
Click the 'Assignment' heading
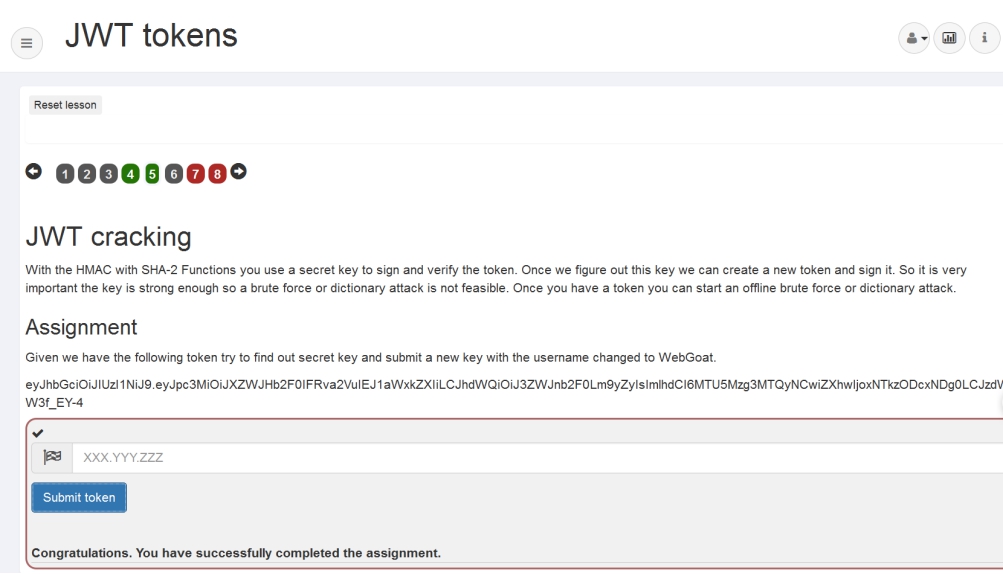tap(81, 327)
